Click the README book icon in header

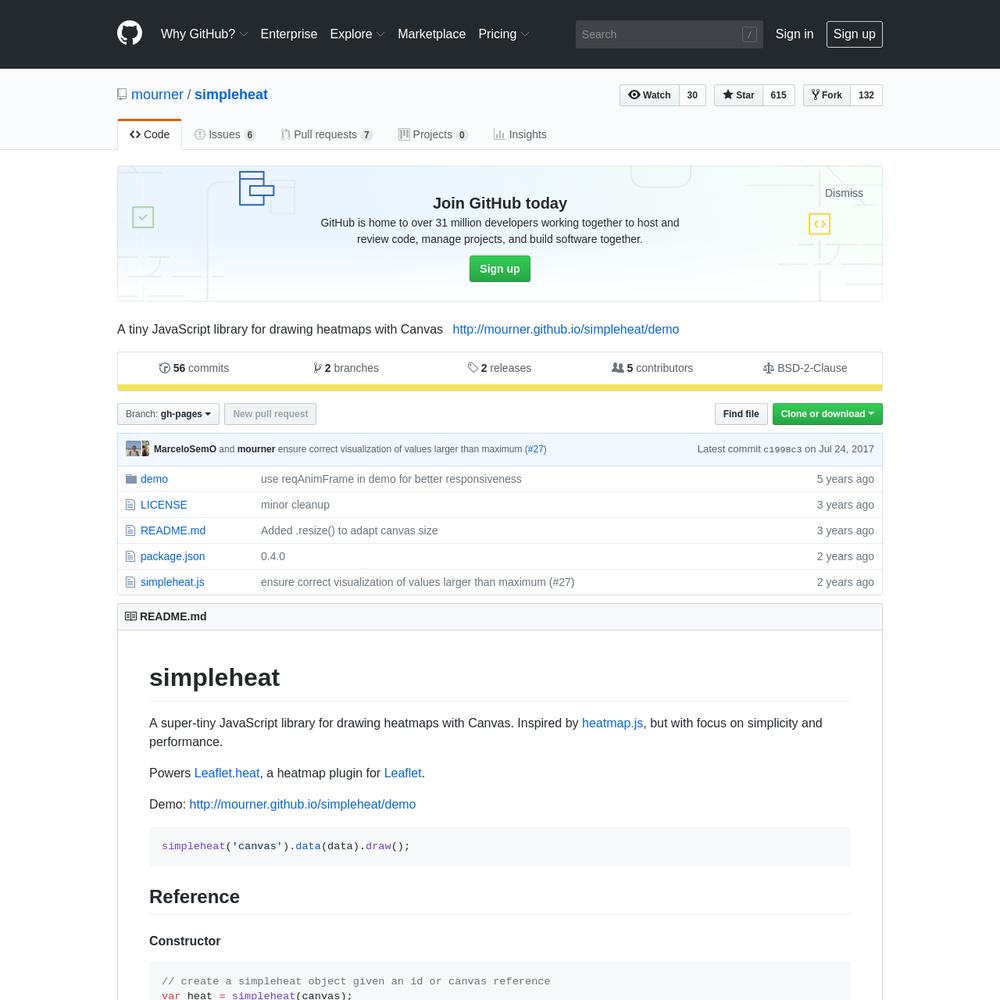point(131,617)
